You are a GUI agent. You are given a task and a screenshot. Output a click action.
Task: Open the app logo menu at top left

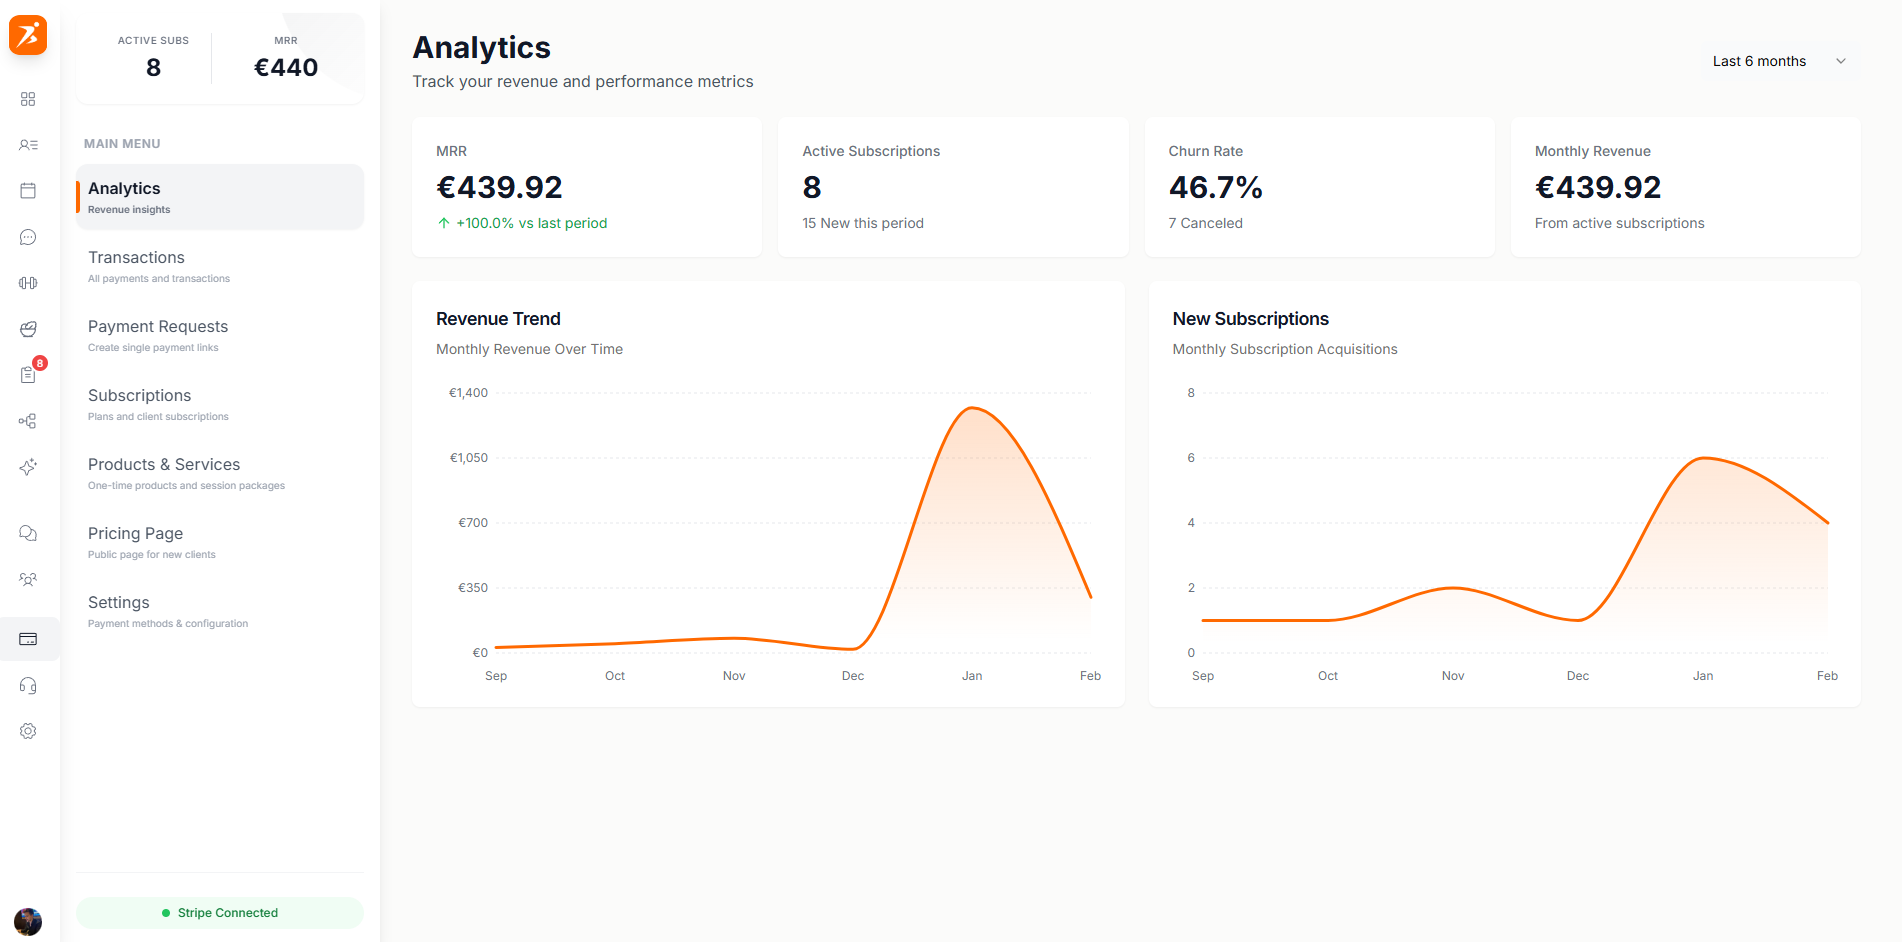(28, 35)
